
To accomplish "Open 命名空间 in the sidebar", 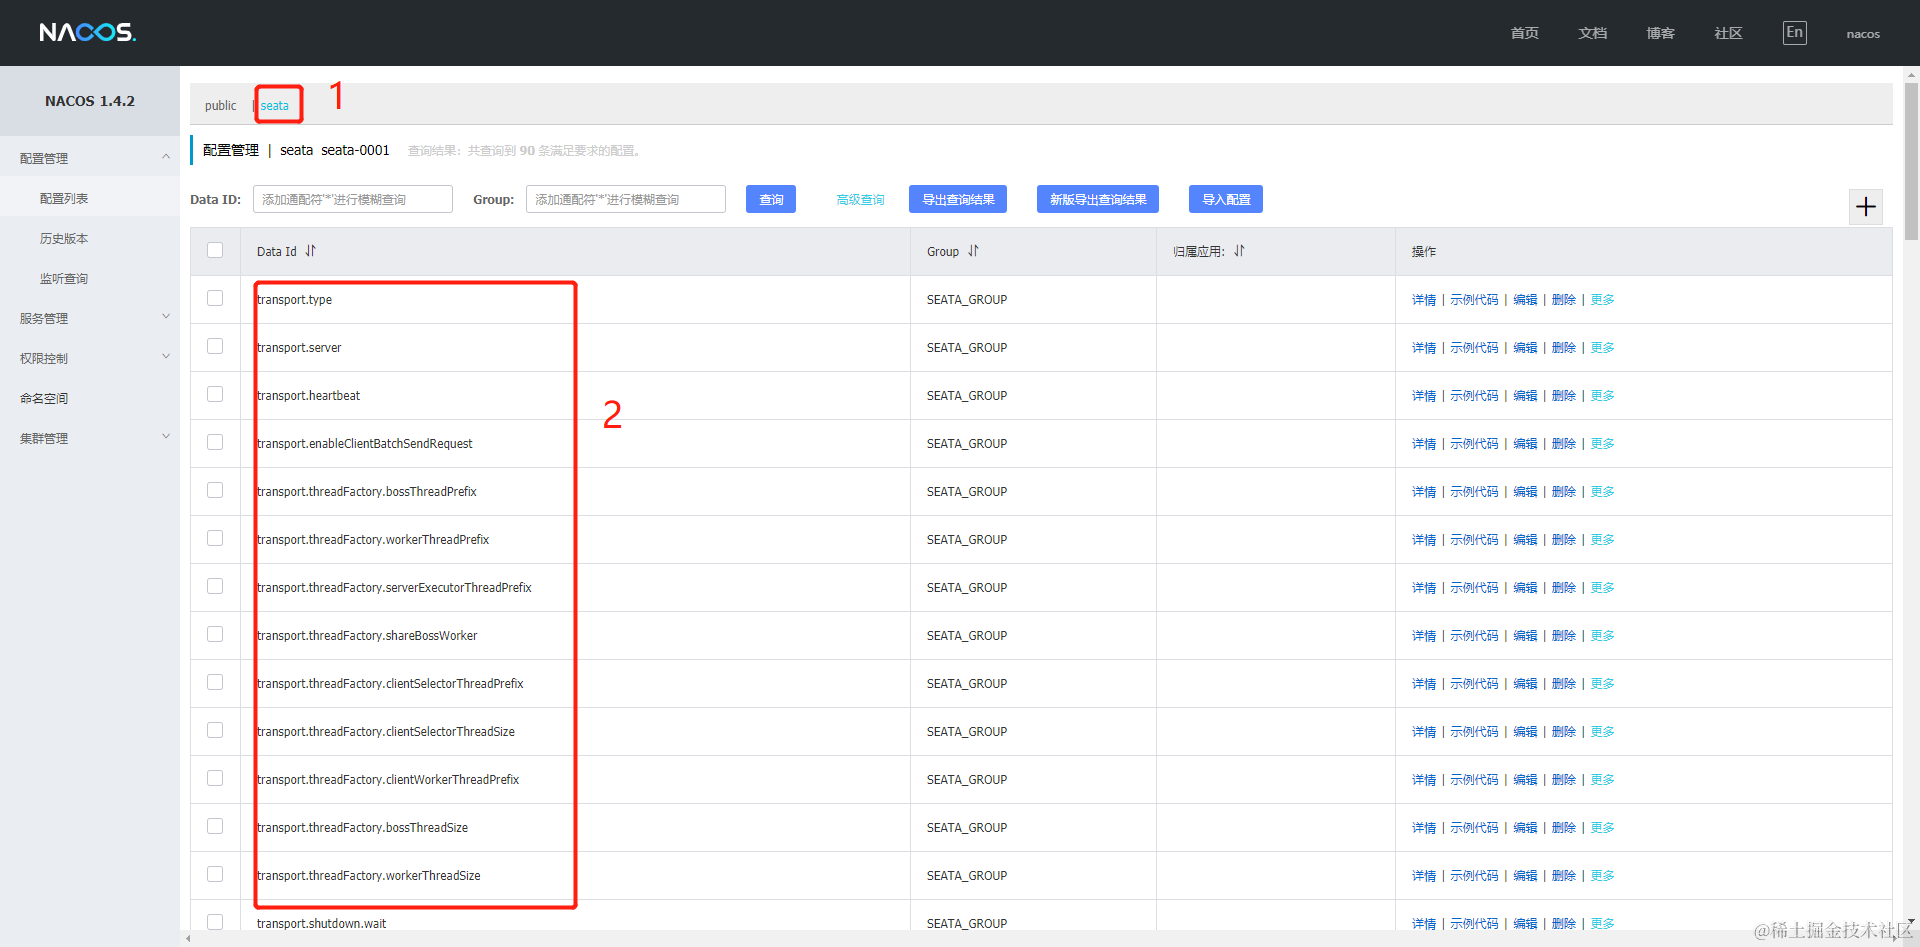I will point(44,398).
